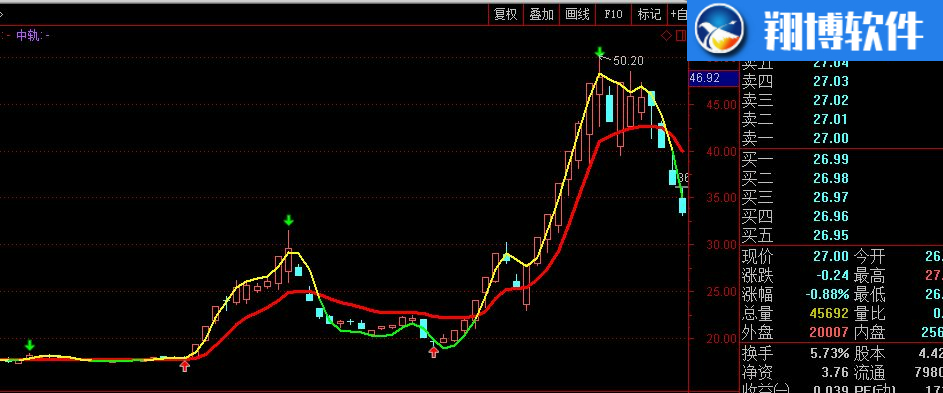Screen dimensions: 943x393
Task: Click the red rectangle icon beside the diamond
Action: (x=681, y=36)
